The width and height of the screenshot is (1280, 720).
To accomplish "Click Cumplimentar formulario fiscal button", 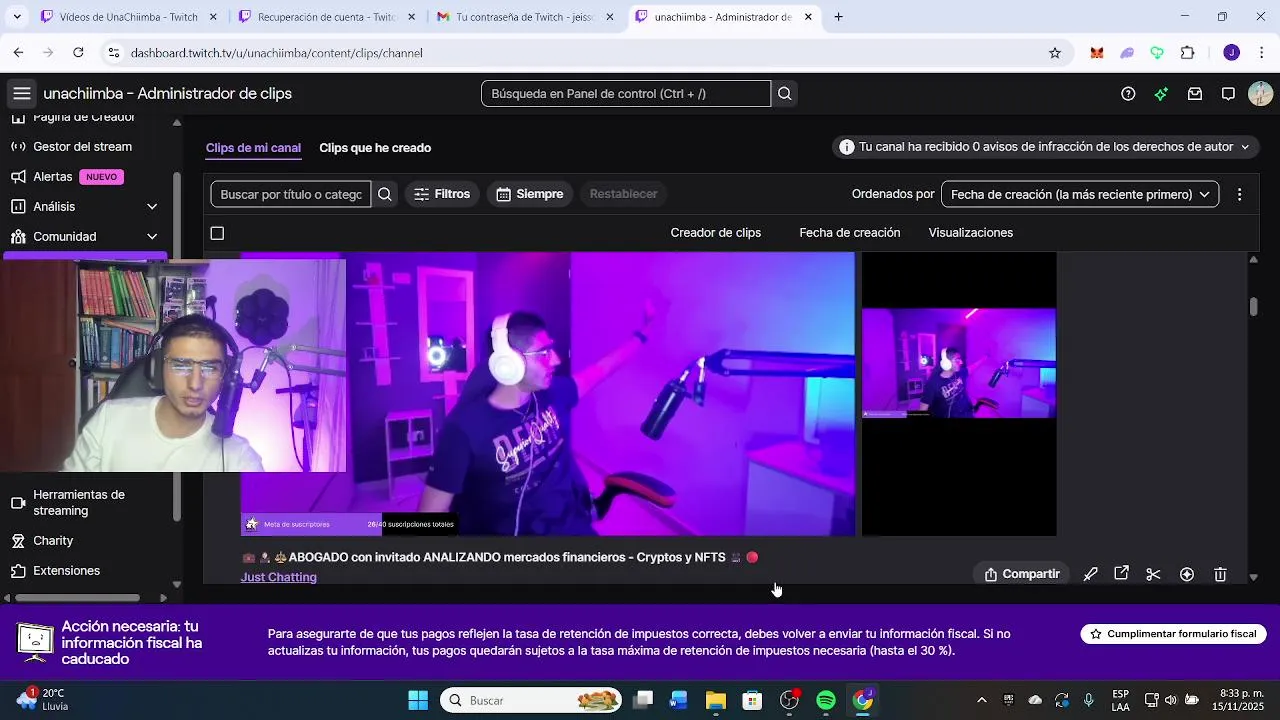I will (x=1173, y=634).
